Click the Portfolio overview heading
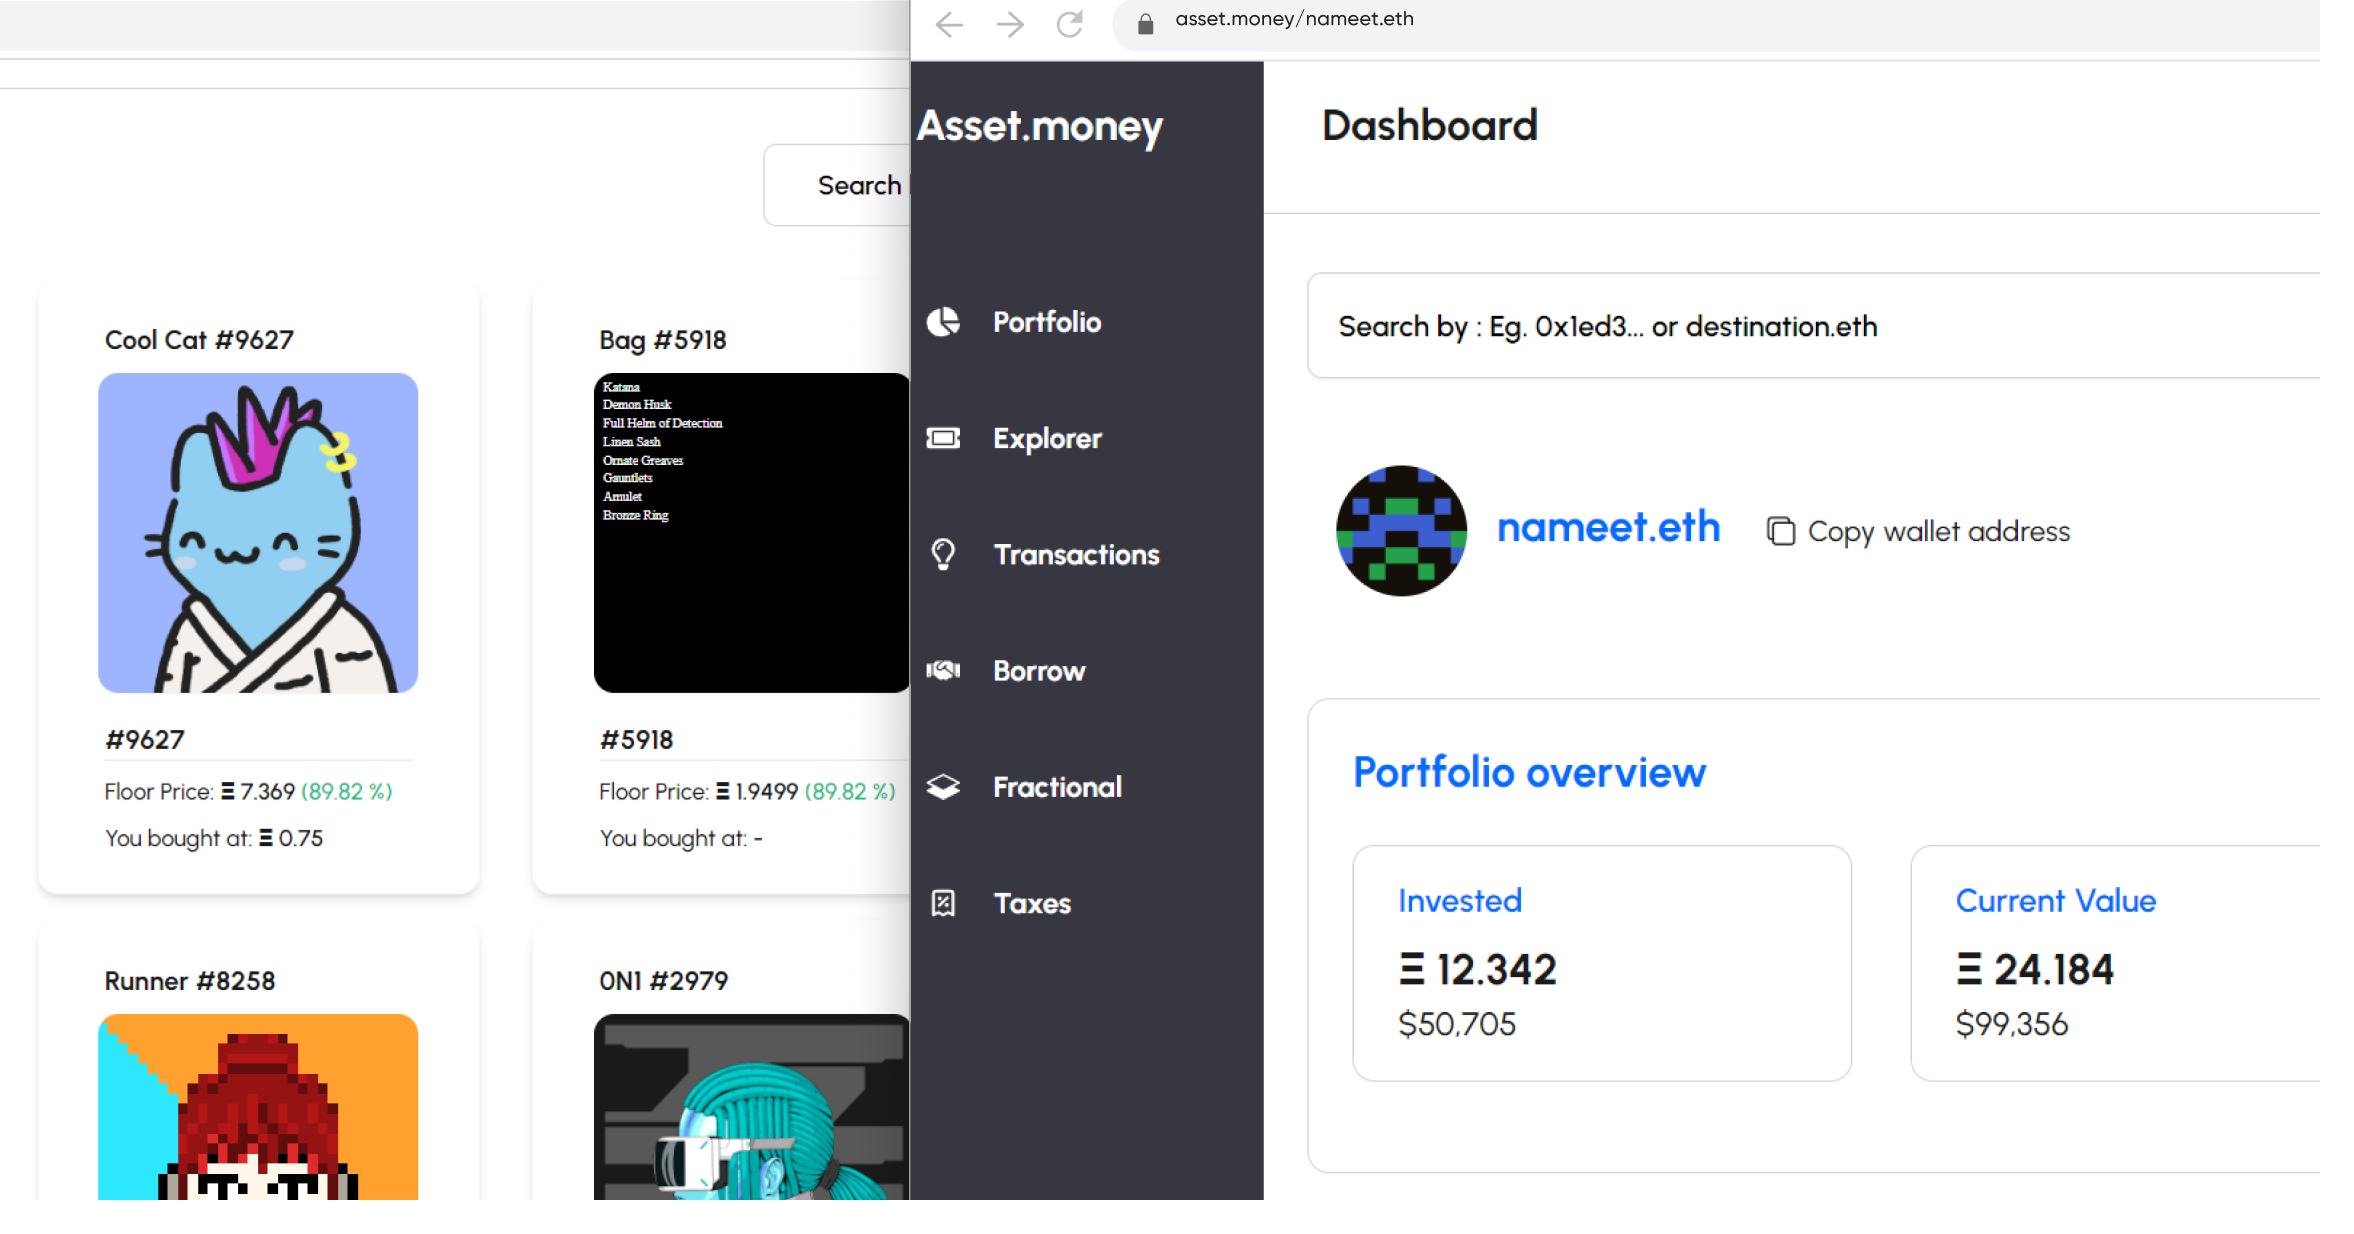 click(x=1529, y=772)
